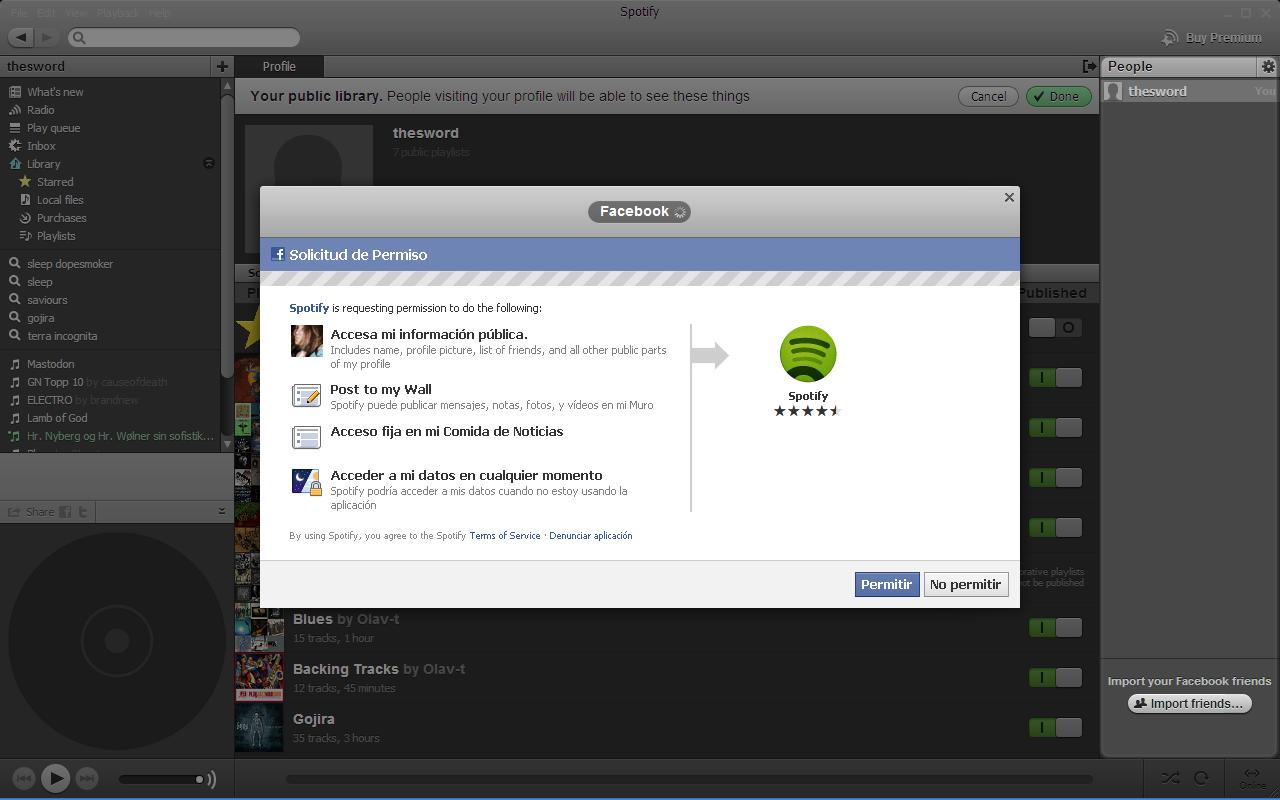Skip to previous track
Viewport: 1280px width, 800px height.
pos(24,778)
